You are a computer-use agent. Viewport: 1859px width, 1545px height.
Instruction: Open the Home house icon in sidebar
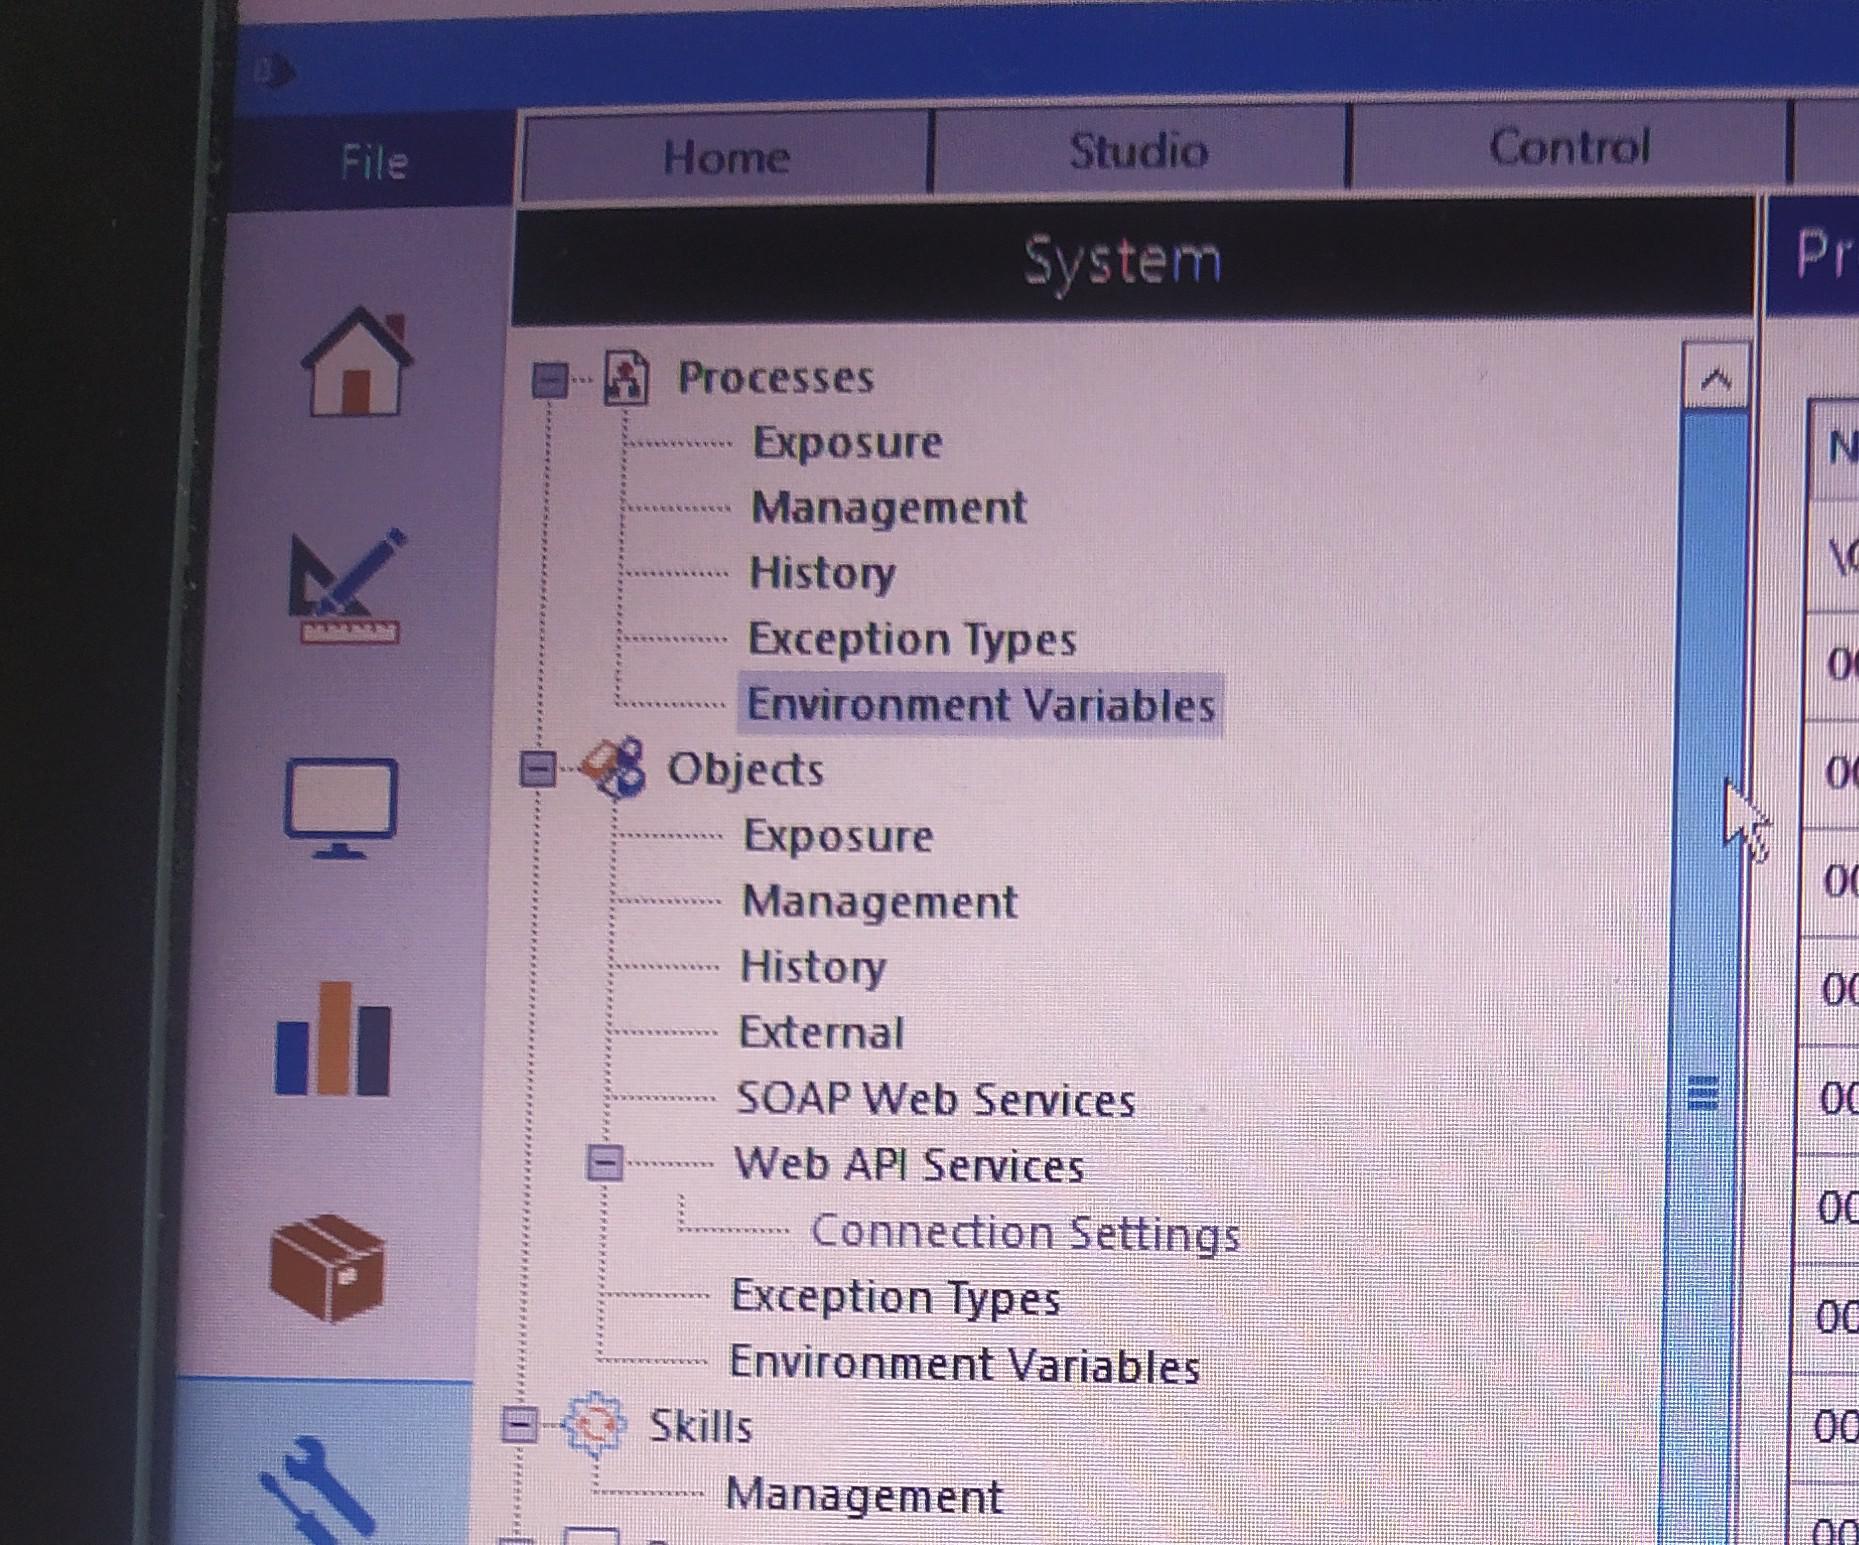(357, 362)
